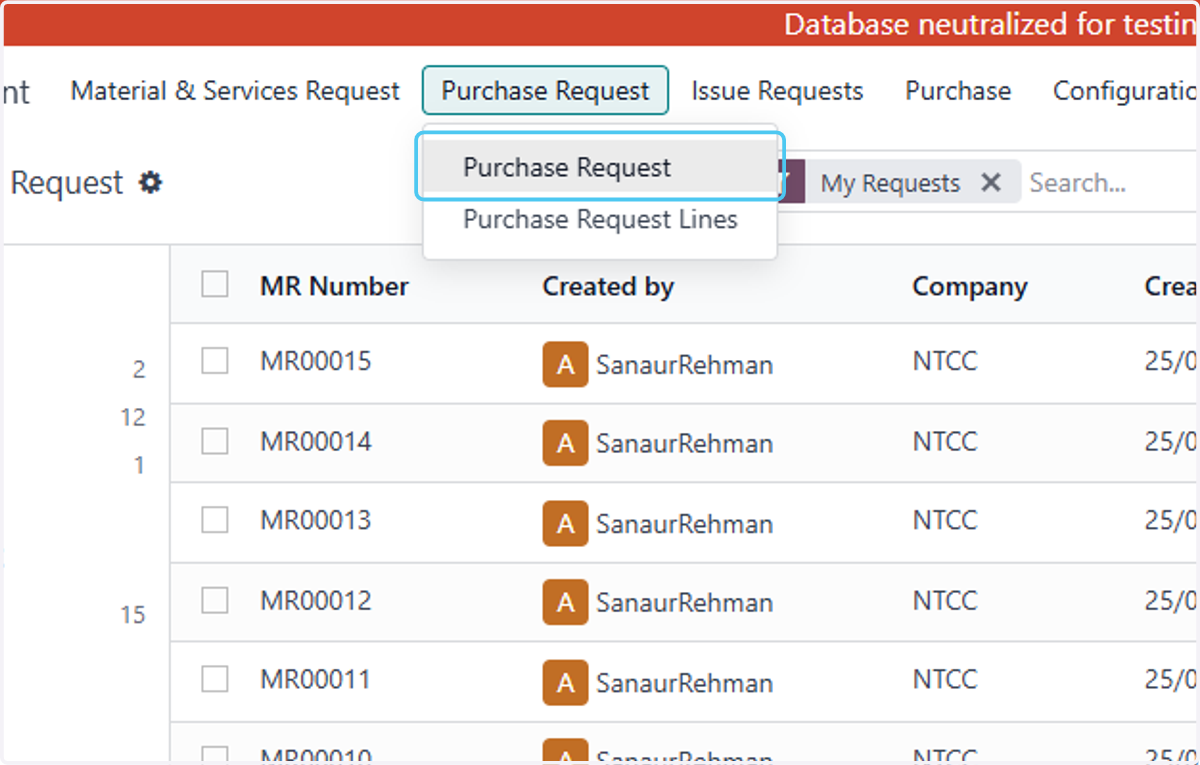Image resolution: width=1200 pixels, height=765 pixels.
Task: Tick the checkbox for MR00015
Action: click(215, 361)
